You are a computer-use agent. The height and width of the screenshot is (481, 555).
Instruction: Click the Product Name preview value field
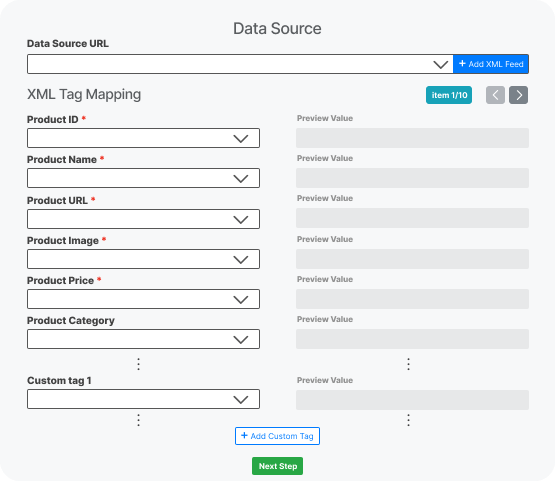point(412,178)
